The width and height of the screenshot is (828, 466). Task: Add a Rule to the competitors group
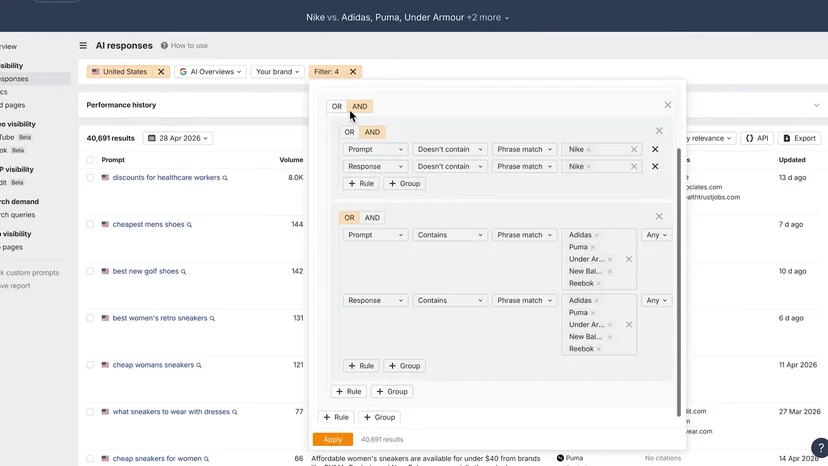click(x=361, y=366)
